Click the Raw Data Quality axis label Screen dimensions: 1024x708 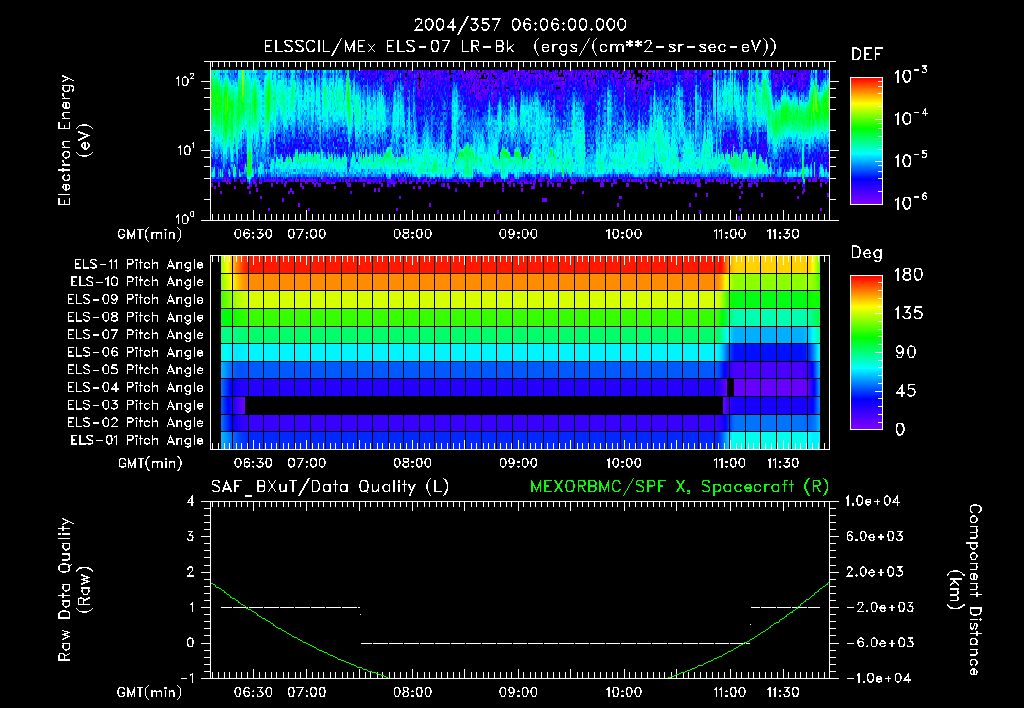(x=74, y=590)
